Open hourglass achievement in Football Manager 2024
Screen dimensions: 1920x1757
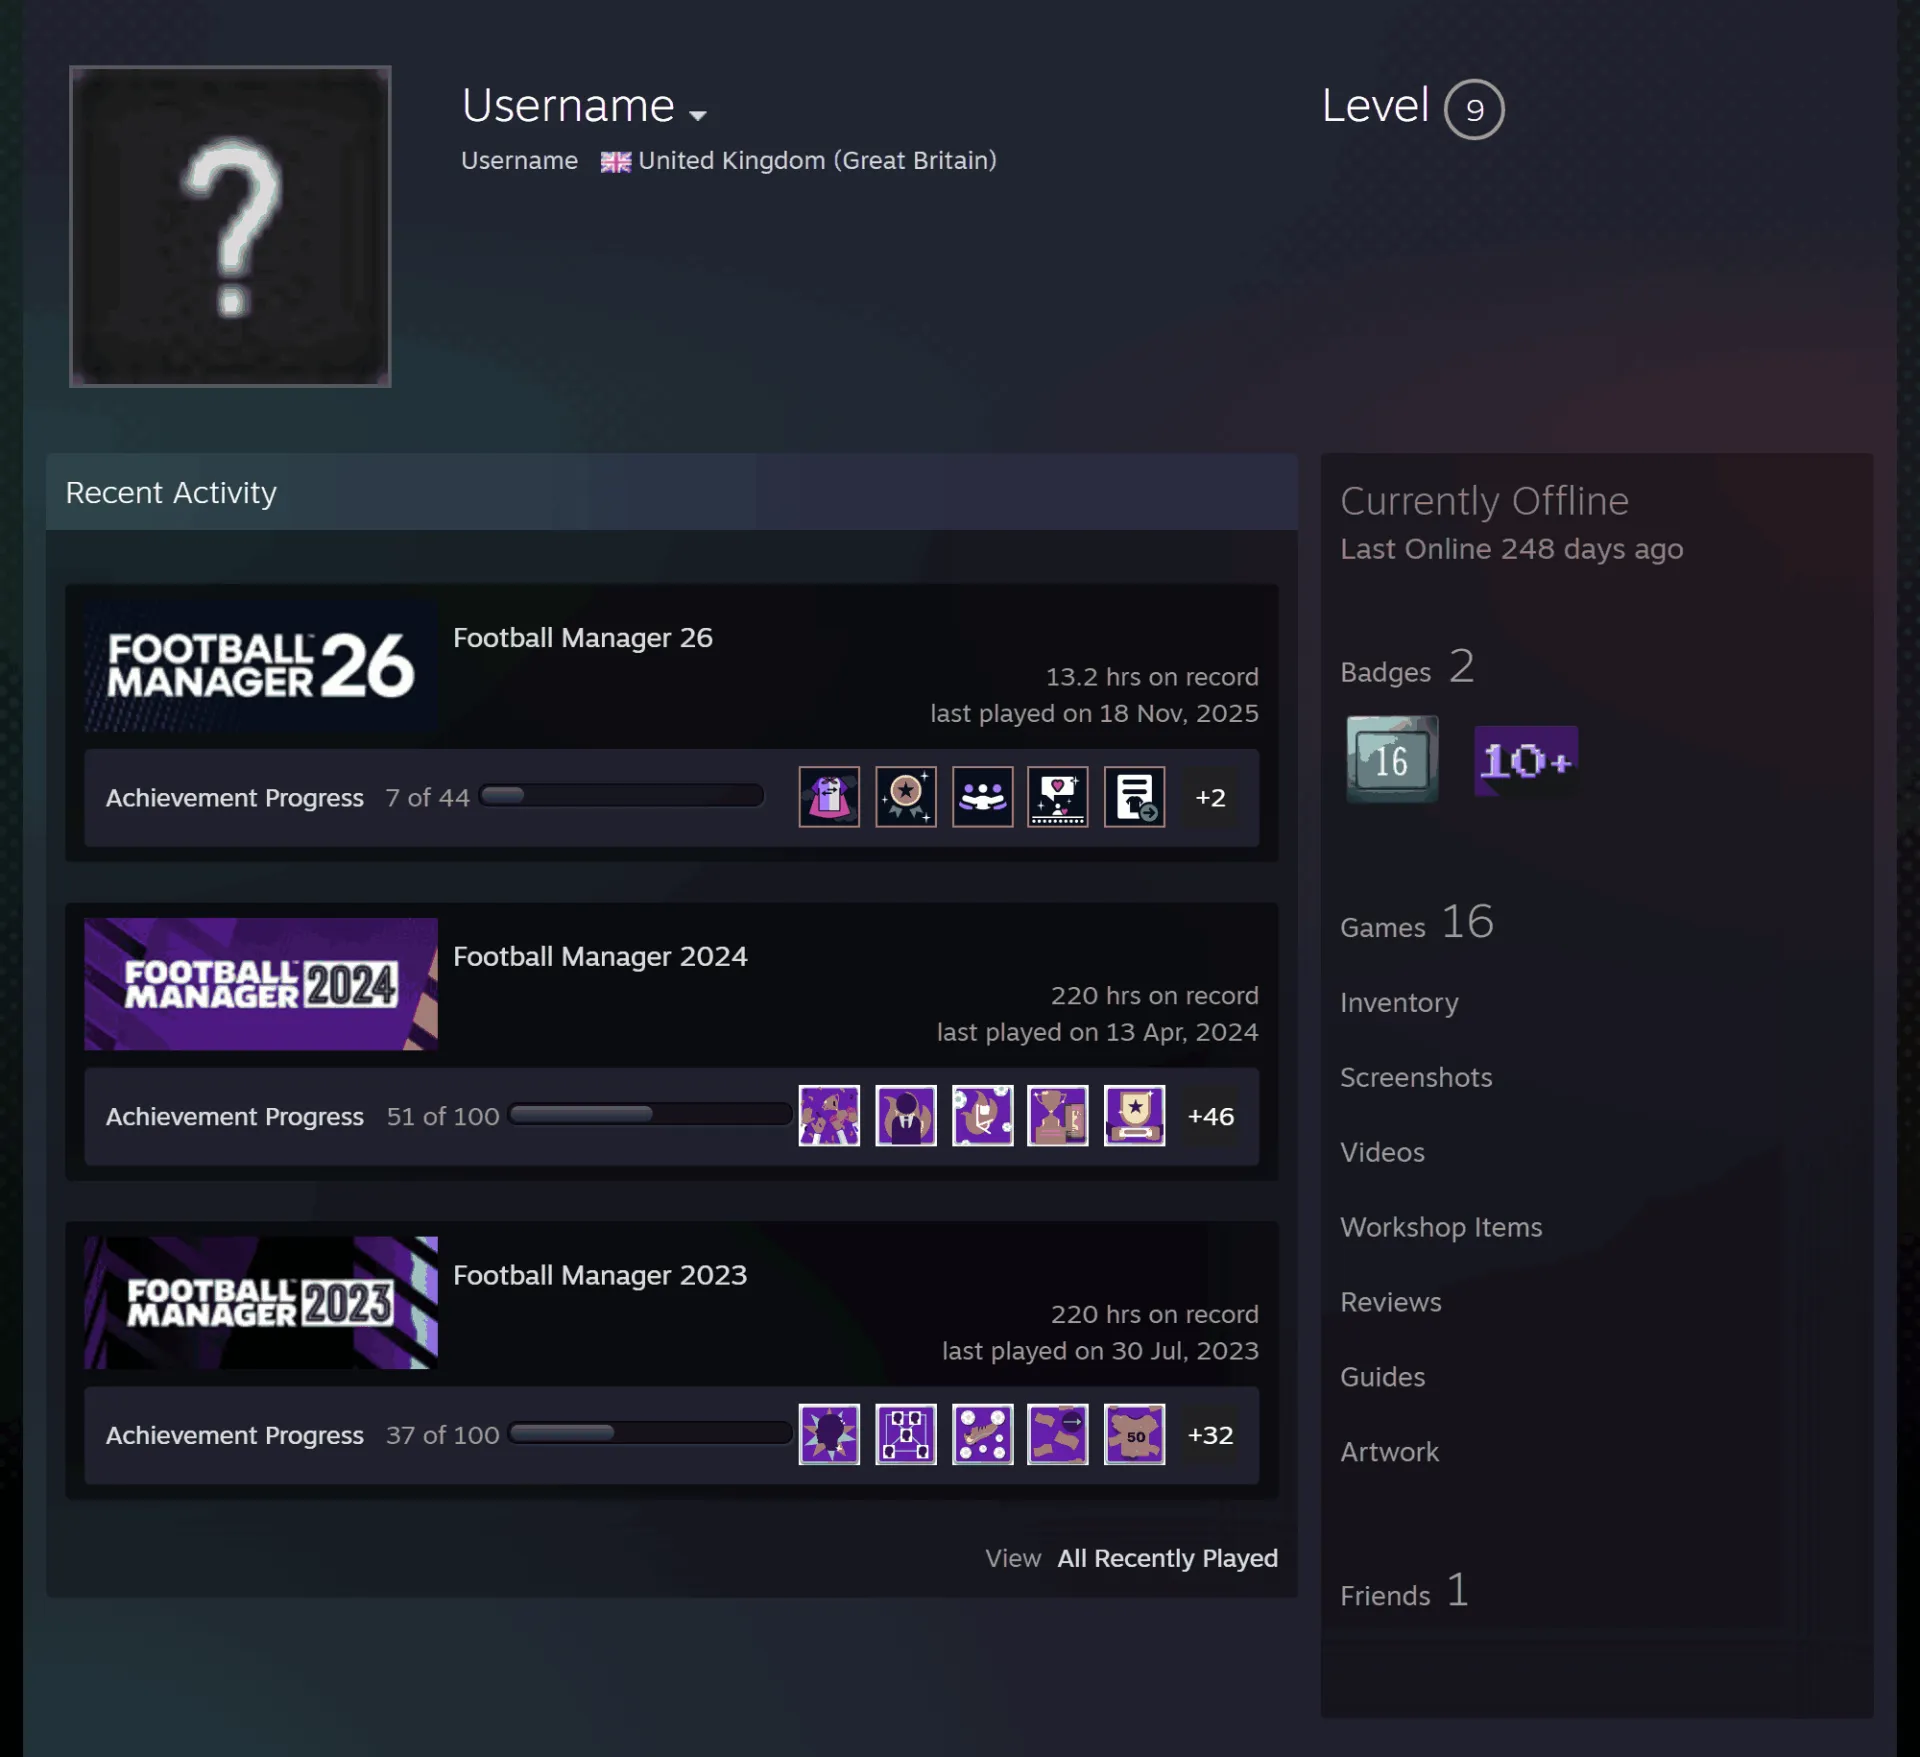(x=1058, y=1115)
